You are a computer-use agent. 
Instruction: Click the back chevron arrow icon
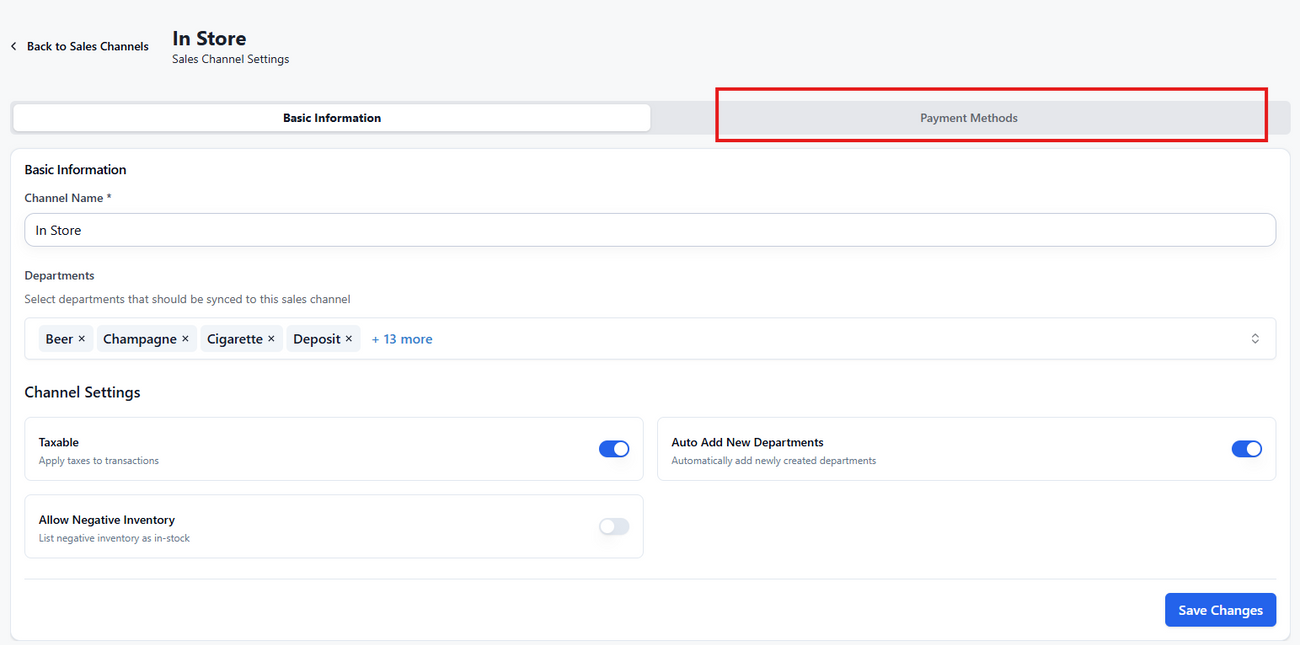(12, 45)
